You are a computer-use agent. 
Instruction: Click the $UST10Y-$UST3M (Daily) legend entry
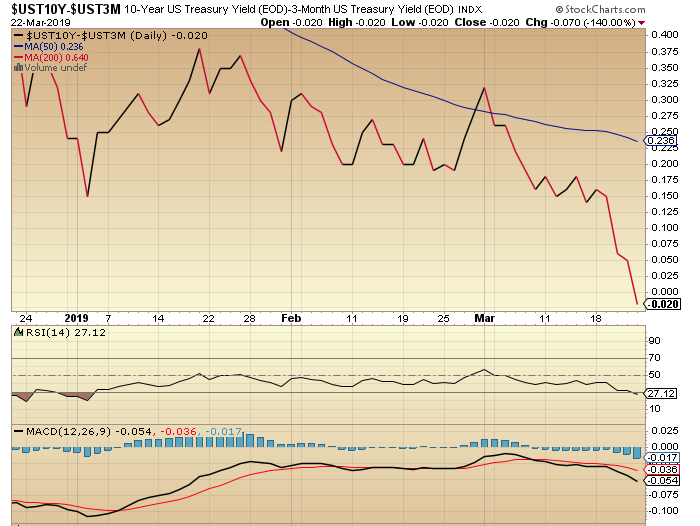click(x=111, y=36)
